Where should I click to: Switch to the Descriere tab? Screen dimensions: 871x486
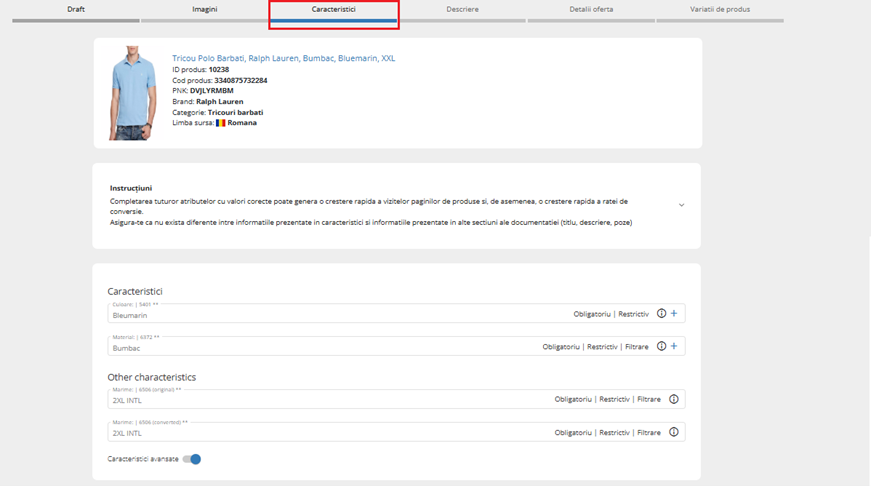[x=462, y=10]
